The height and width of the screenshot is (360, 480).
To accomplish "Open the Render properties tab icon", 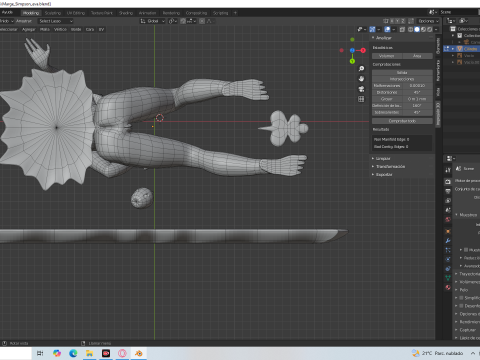I will 448,182.
